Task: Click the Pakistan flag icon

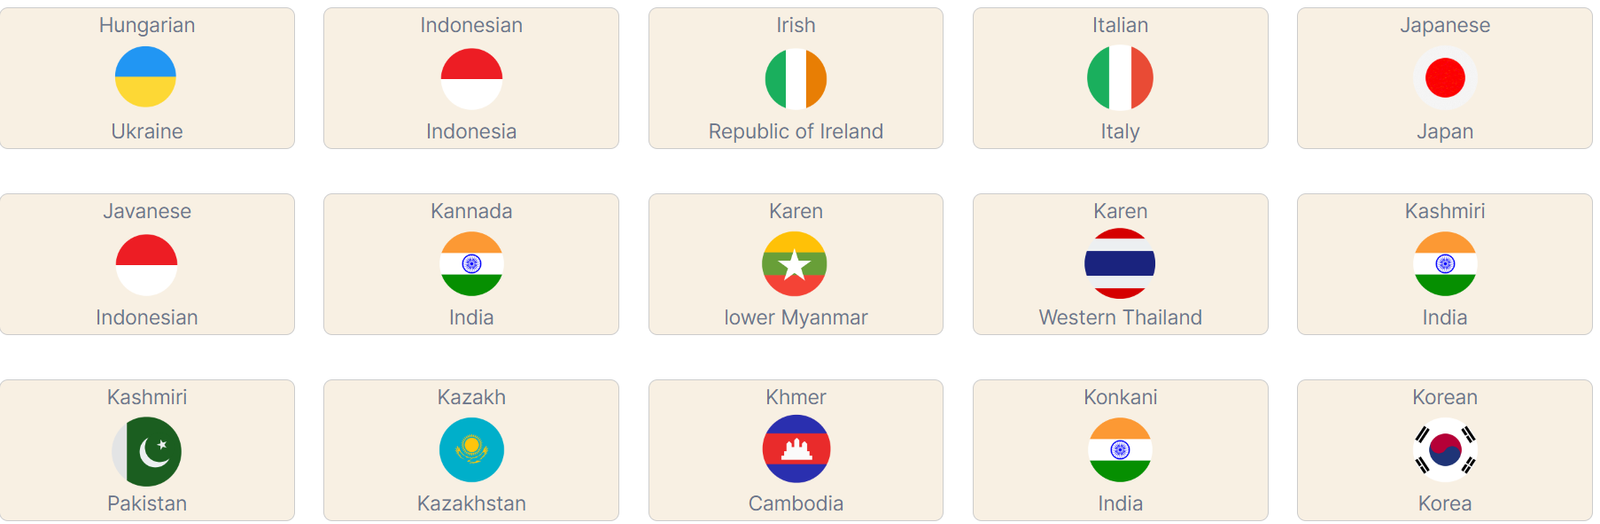Action: pos(147,451)
